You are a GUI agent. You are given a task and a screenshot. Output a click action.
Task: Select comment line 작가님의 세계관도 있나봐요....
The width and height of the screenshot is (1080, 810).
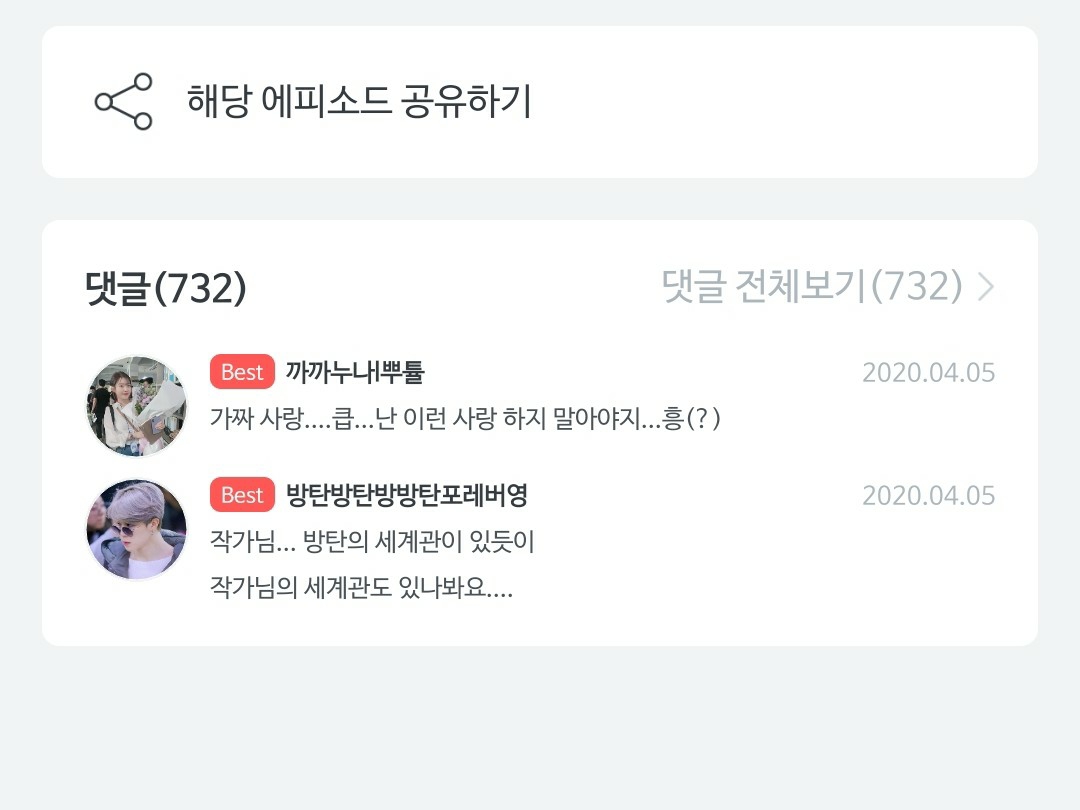(x=361, y=588)
